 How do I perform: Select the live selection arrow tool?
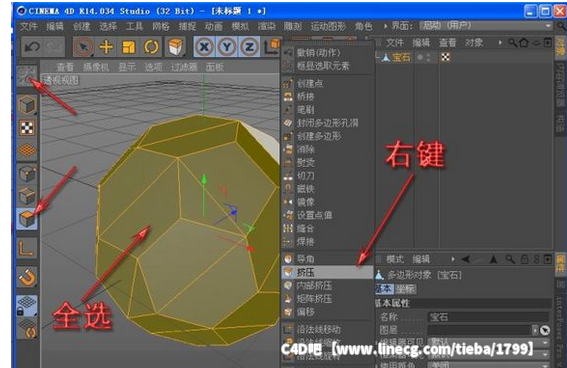click(x=84, y=47)
